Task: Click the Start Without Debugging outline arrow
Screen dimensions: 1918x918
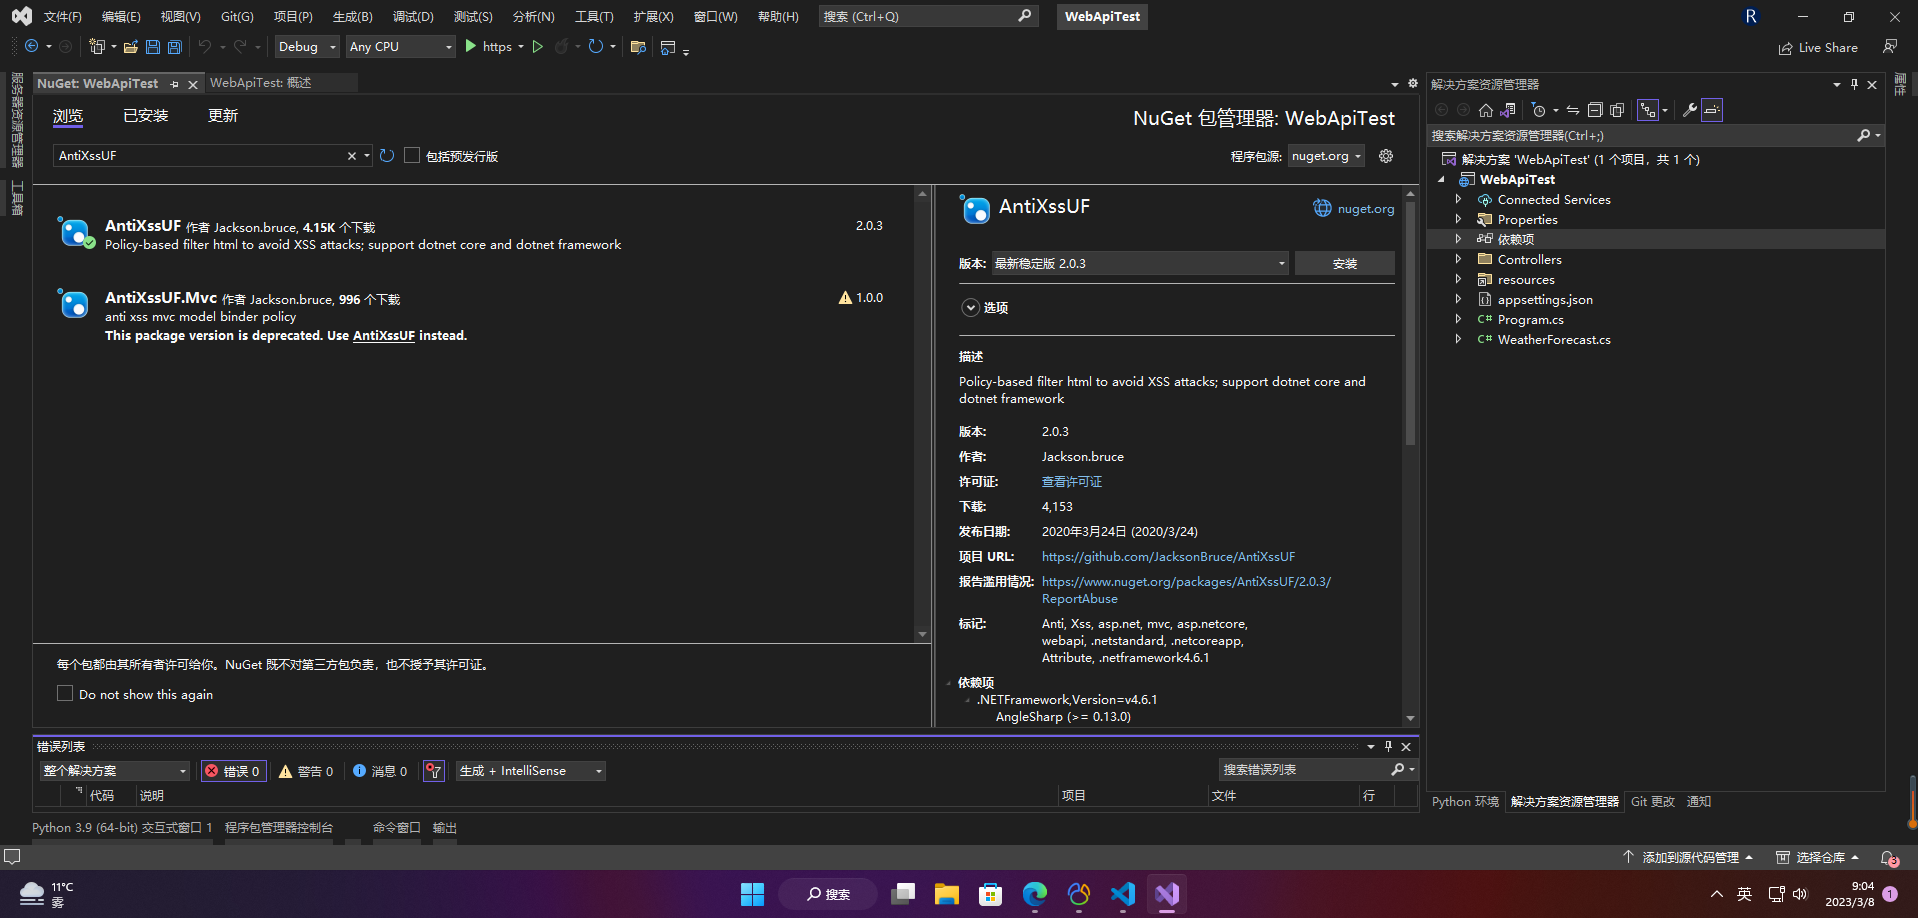Action: [x=538, y=46]
